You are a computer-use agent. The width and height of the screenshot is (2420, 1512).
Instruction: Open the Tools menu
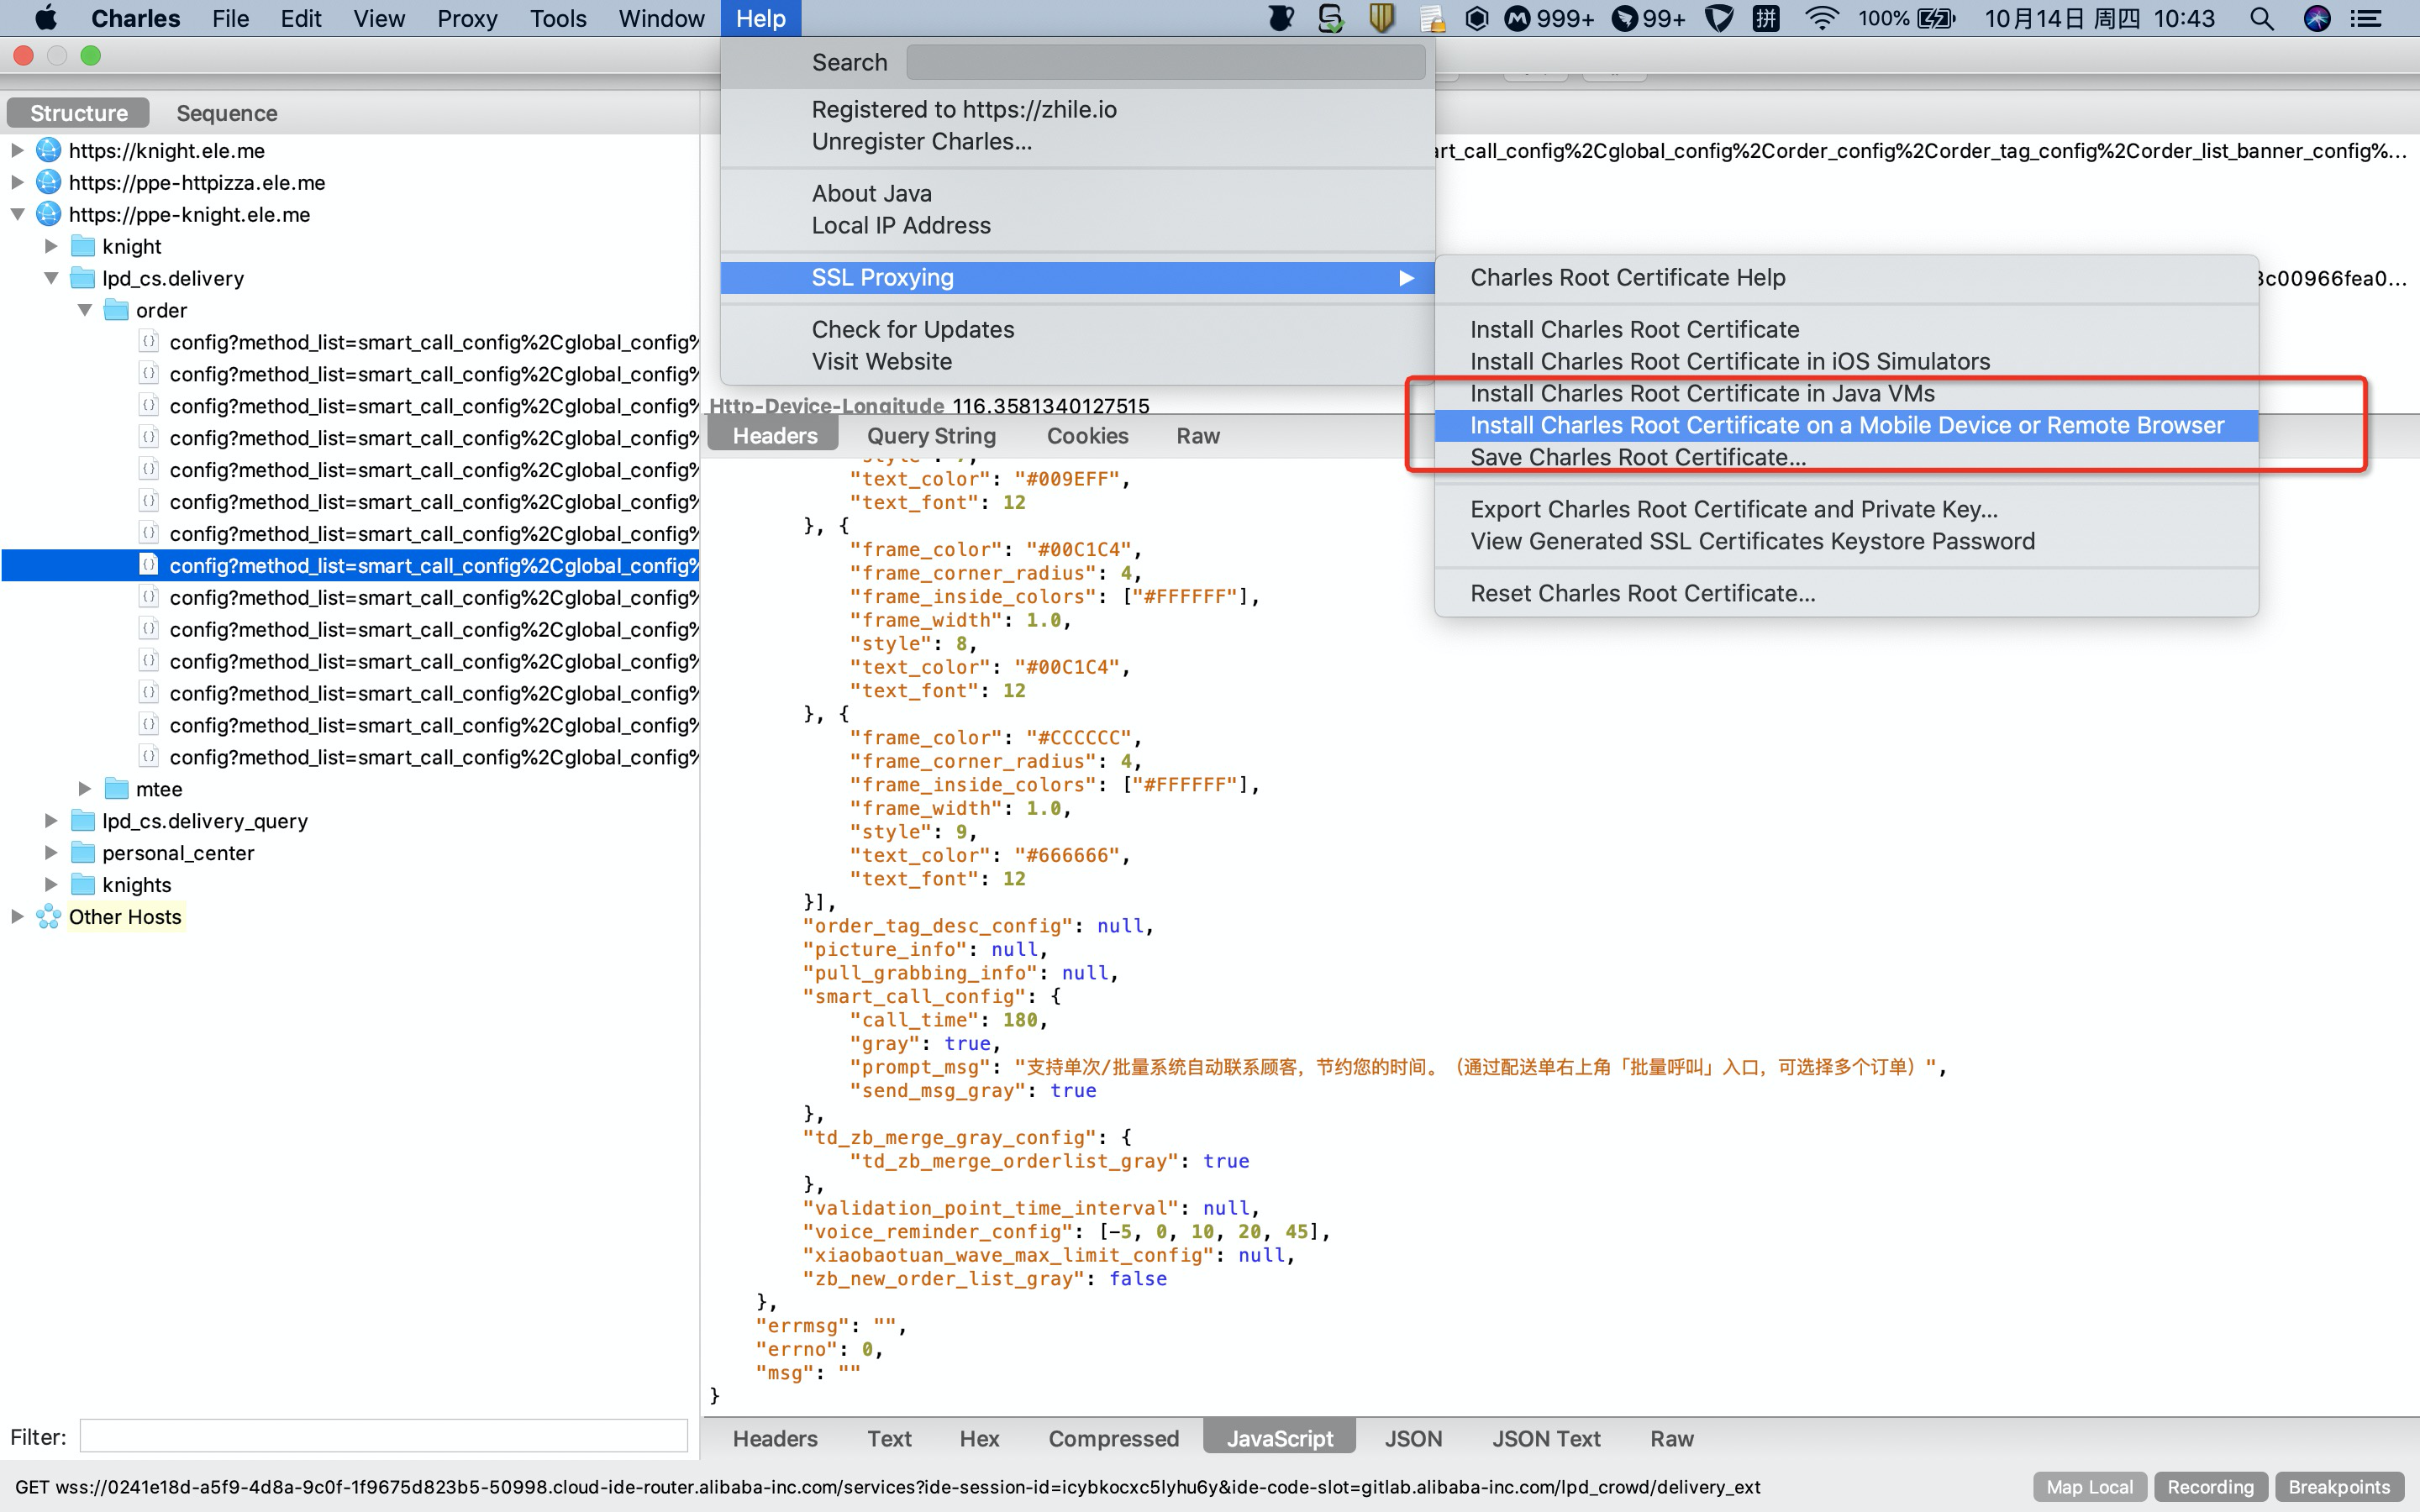(x=557, y=18)
